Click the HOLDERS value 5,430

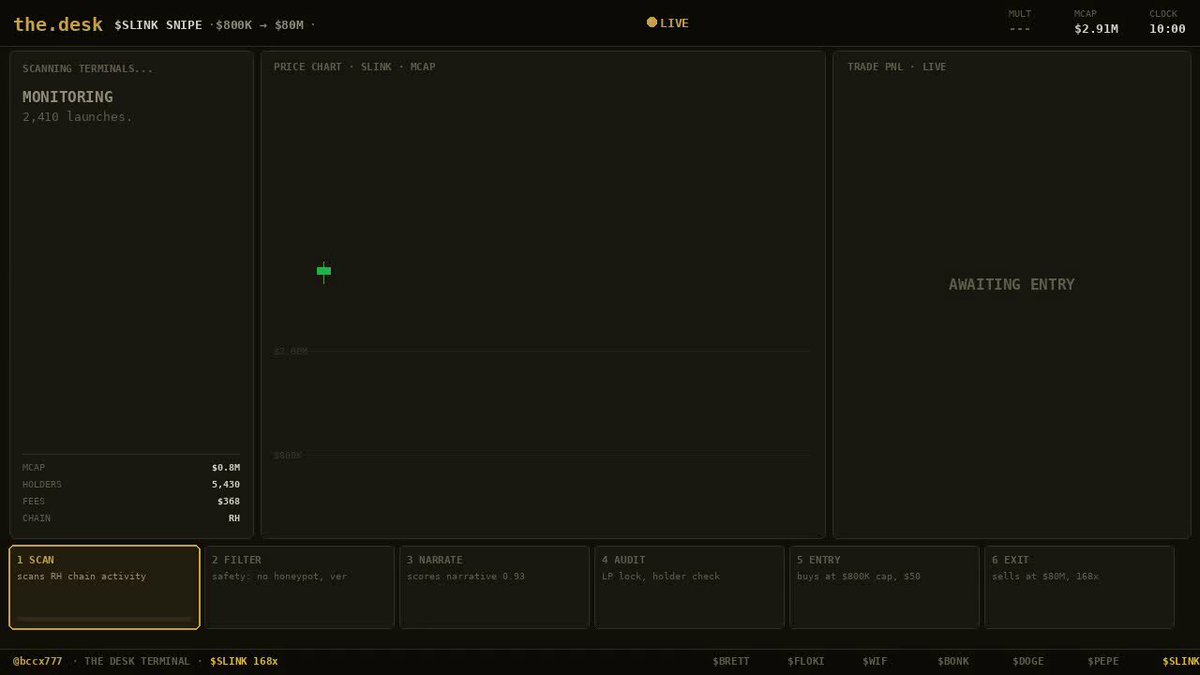click(x=226, y=484)
